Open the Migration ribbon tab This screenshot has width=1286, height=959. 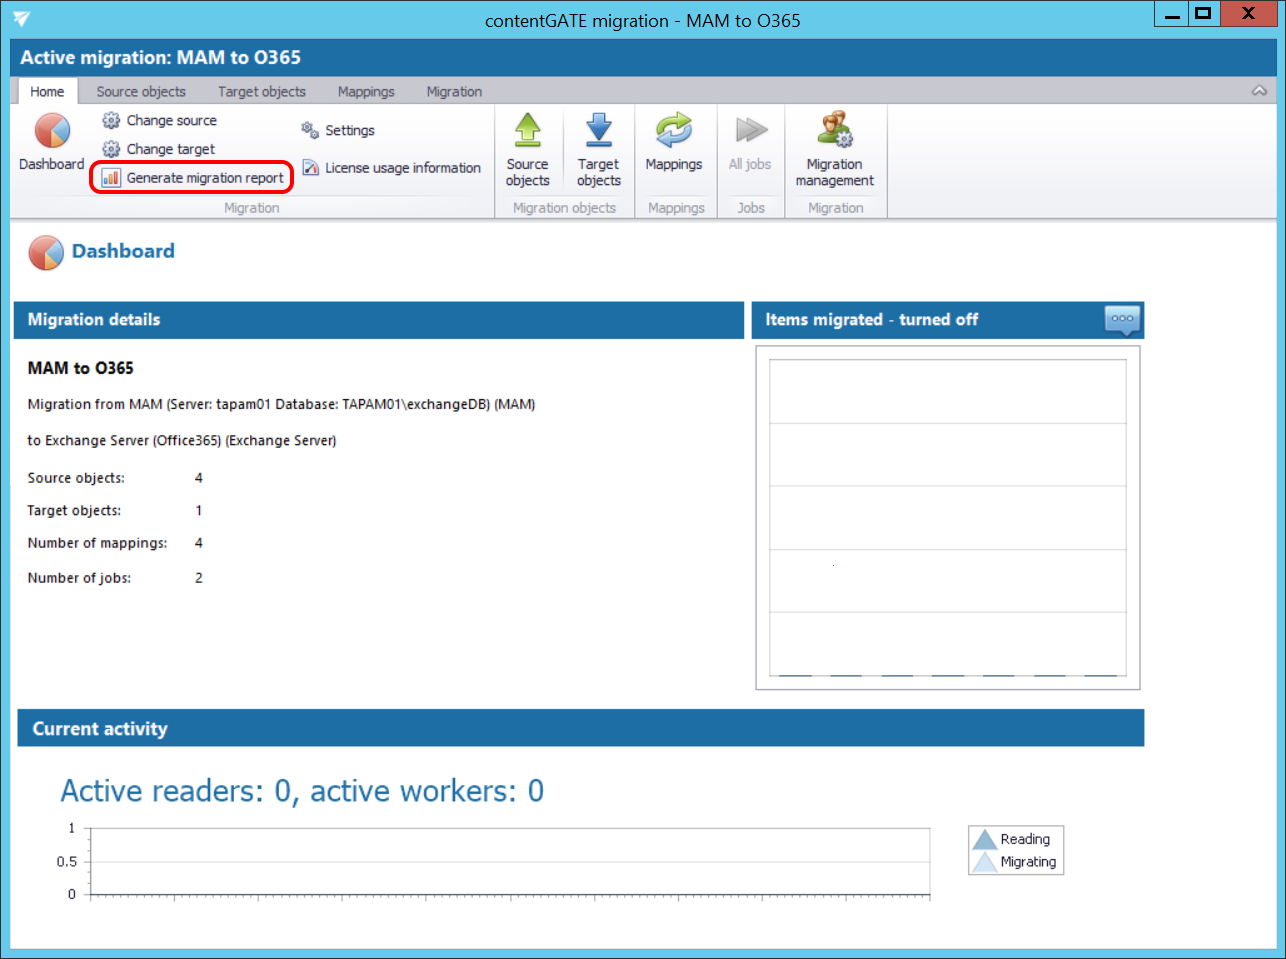point(454,91)
